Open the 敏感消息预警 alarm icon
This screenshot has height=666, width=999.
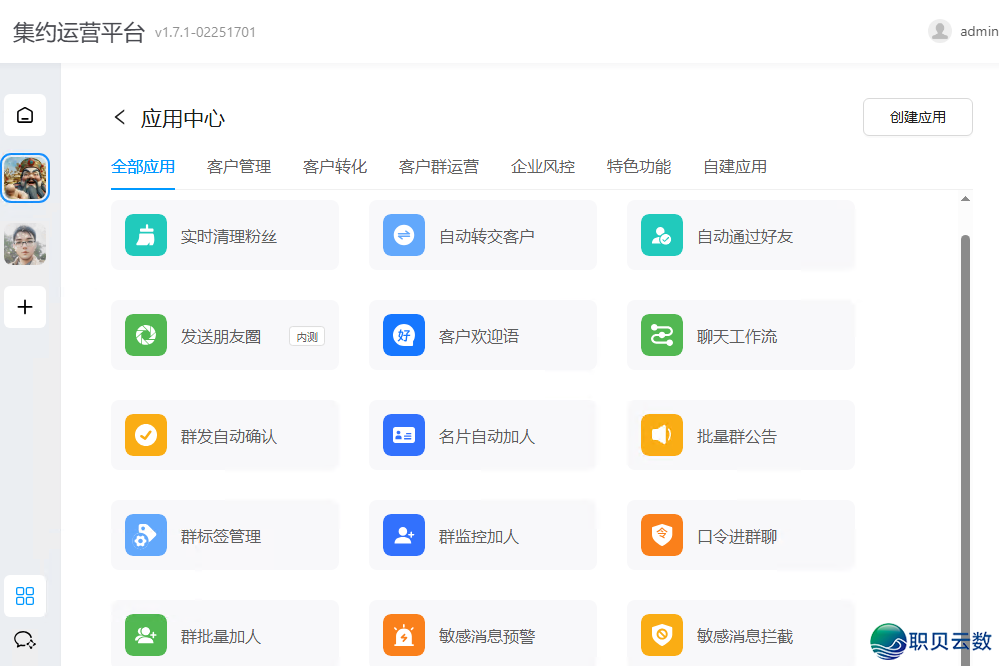pyautogui.click(x=404, y=636)
